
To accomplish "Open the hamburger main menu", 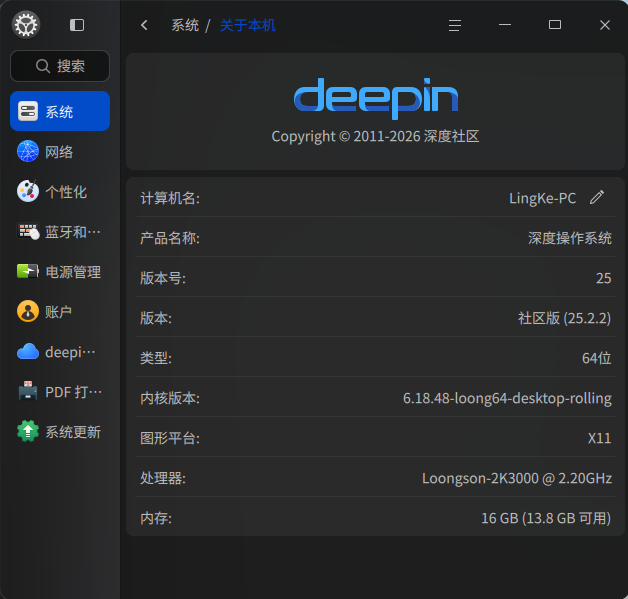I will coord(455,25).
